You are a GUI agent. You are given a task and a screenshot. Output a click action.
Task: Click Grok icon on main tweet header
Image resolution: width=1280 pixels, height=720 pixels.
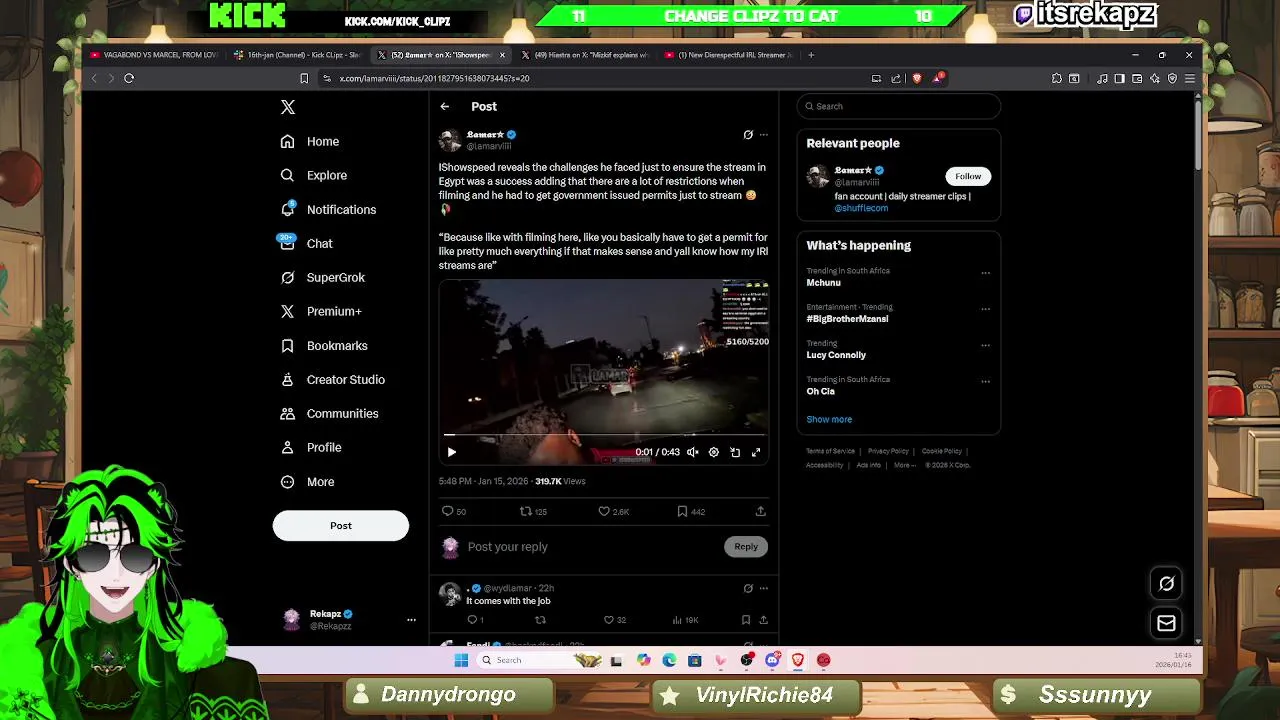click(748, 135)
